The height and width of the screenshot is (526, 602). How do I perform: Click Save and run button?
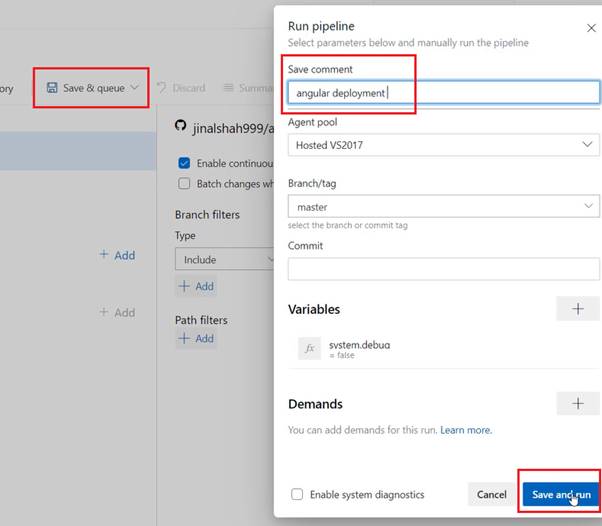coord(561,494)
